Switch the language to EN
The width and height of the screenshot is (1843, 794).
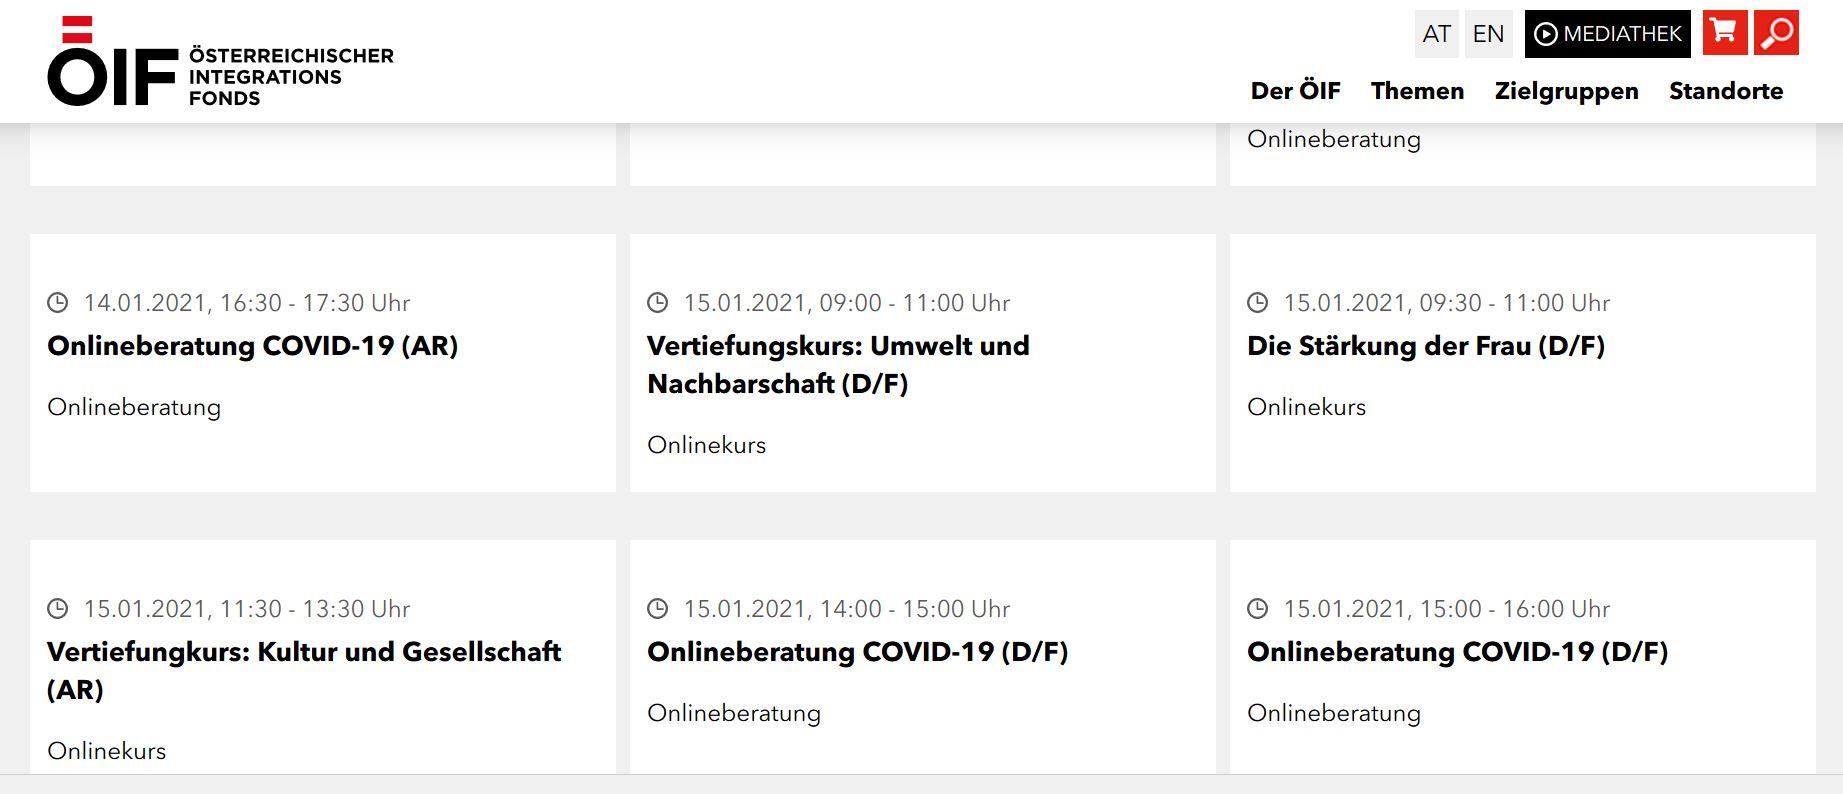tap(1488, 34)
